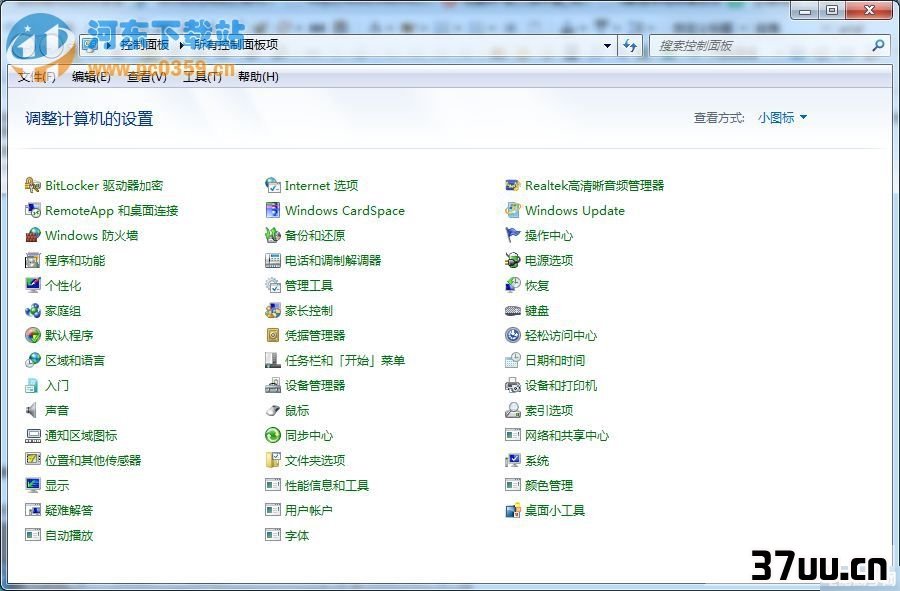Open the 用户帐户 link
This screenshot has width=900, height=591.
click(309, 511)
